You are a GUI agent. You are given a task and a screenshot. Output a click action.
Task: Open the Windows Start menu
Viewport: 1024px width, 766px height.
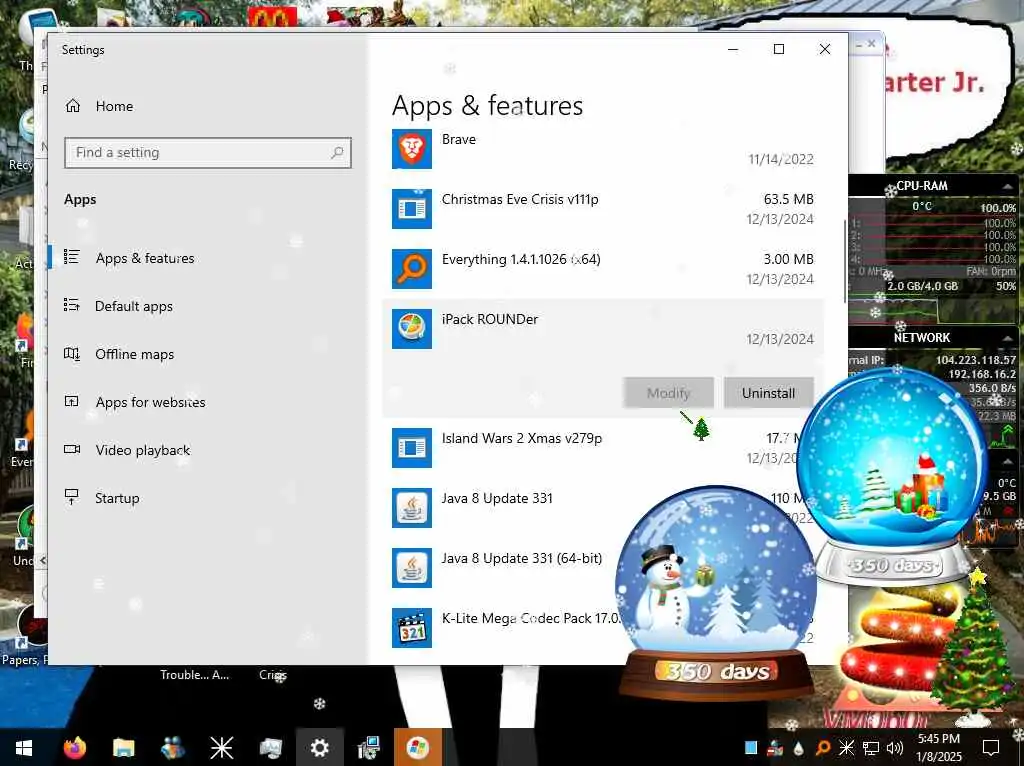pyautogui.click(x=24, y=748)
